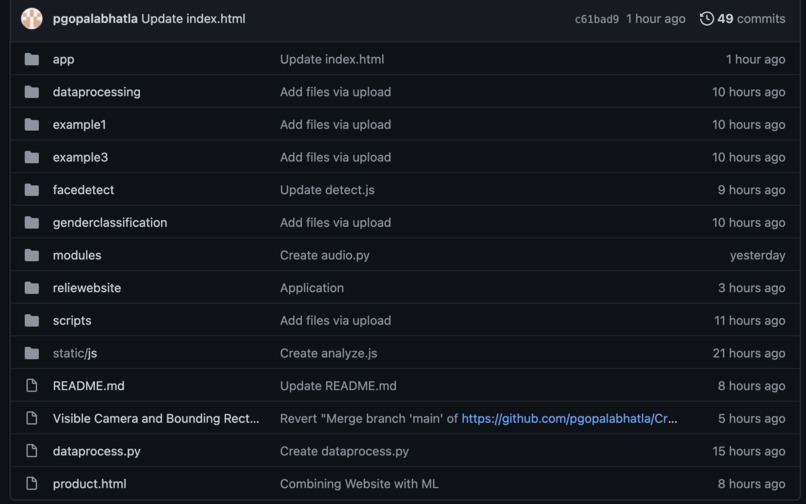Click '11 hours ago' timestamp for scripts
Viewport: 806px width, 504px height.
(x=749, y=321)
